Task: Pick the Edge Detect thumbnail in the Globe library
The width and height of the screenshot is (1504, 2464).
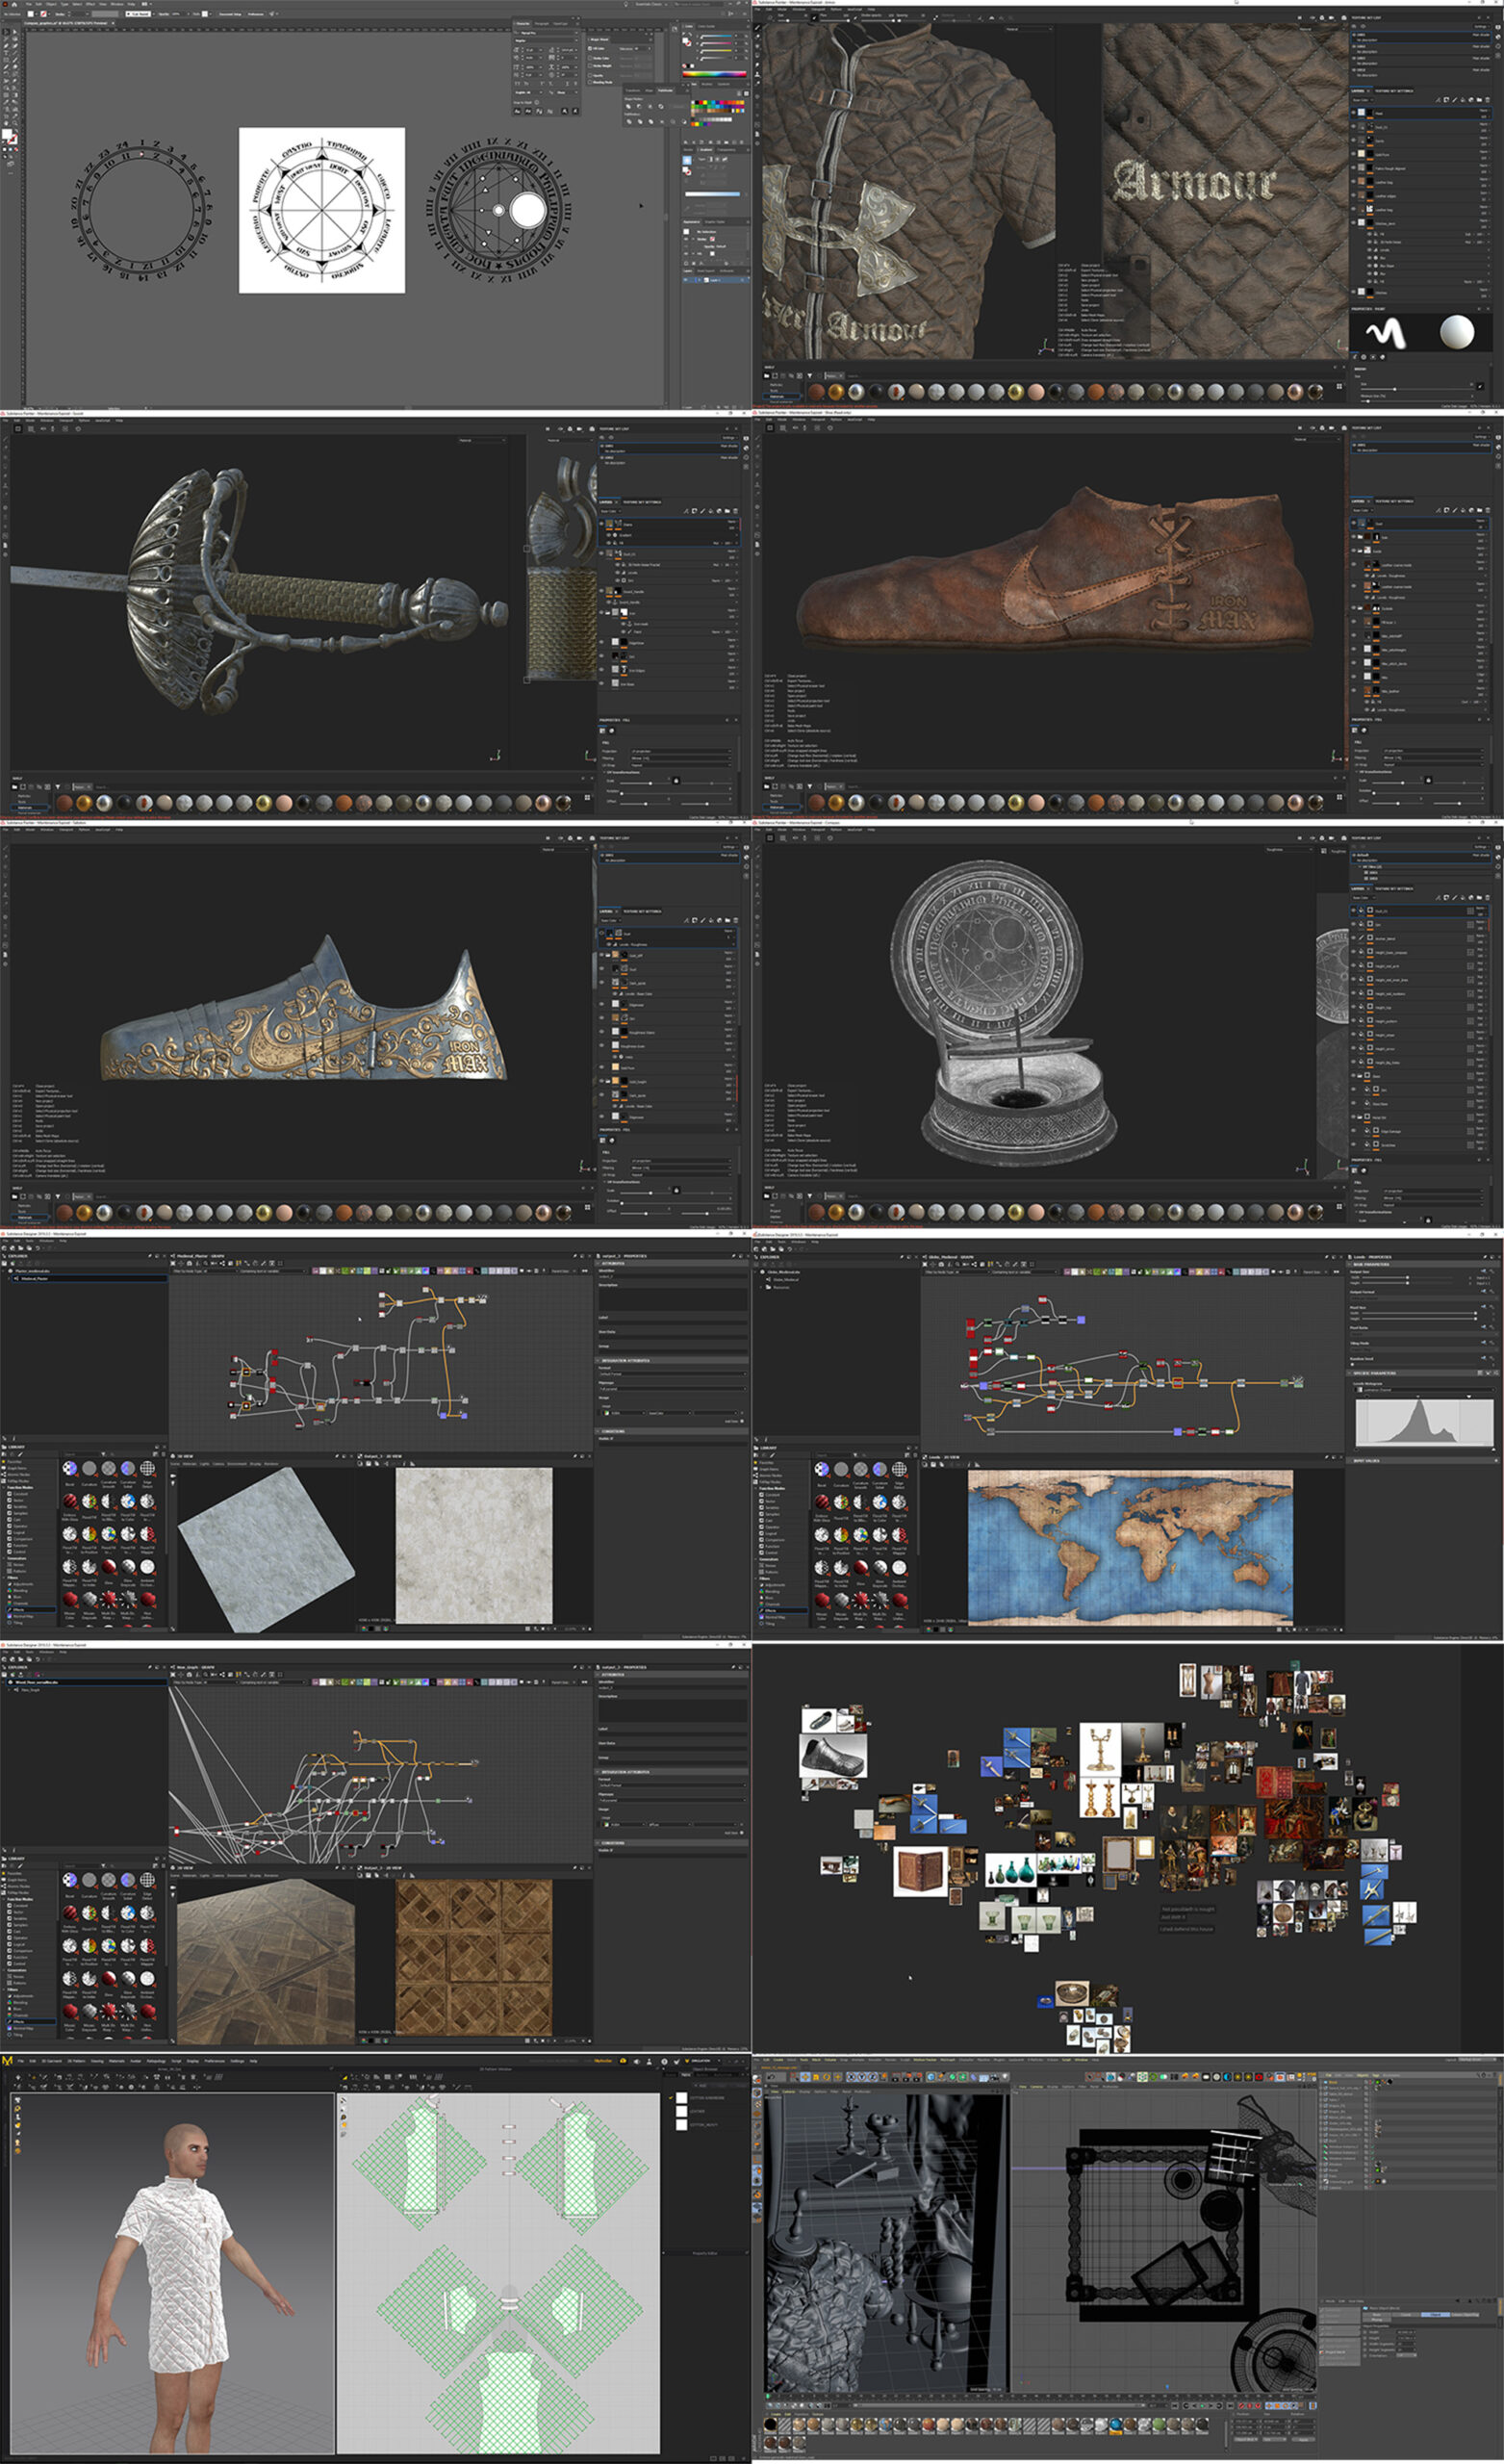Action: (x=899, y=1469)
